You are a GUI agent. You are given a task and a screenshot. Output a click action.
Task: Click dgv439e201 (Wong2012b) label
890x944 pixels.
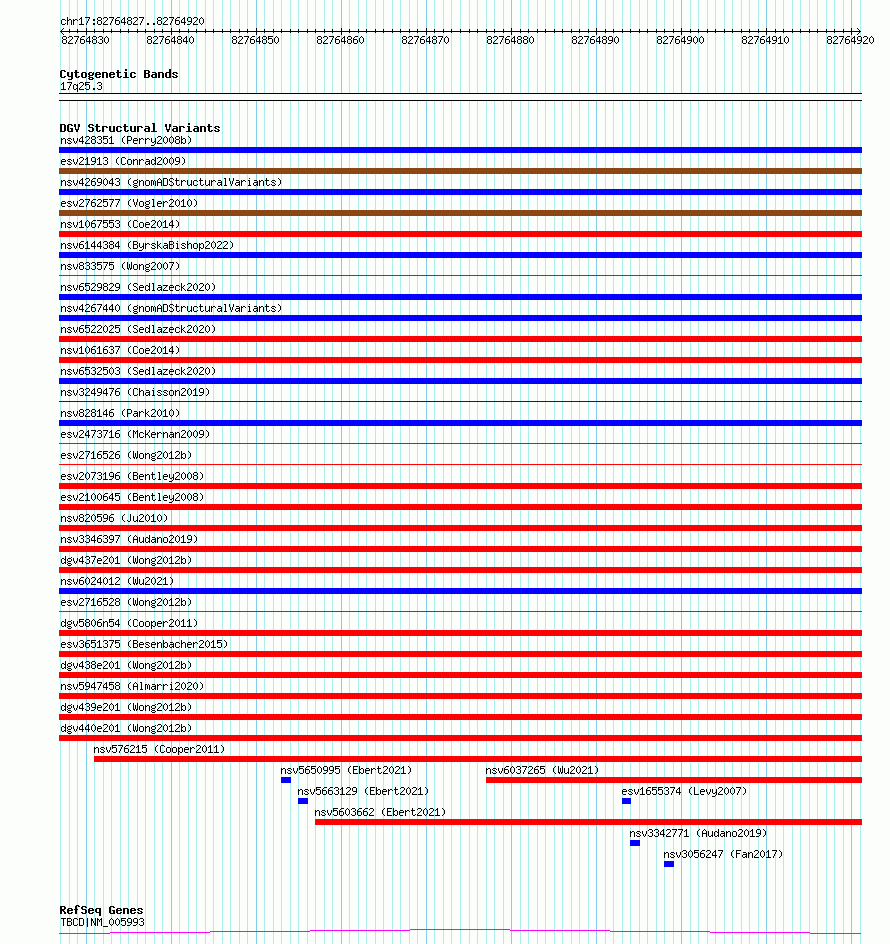pos(126,707)
